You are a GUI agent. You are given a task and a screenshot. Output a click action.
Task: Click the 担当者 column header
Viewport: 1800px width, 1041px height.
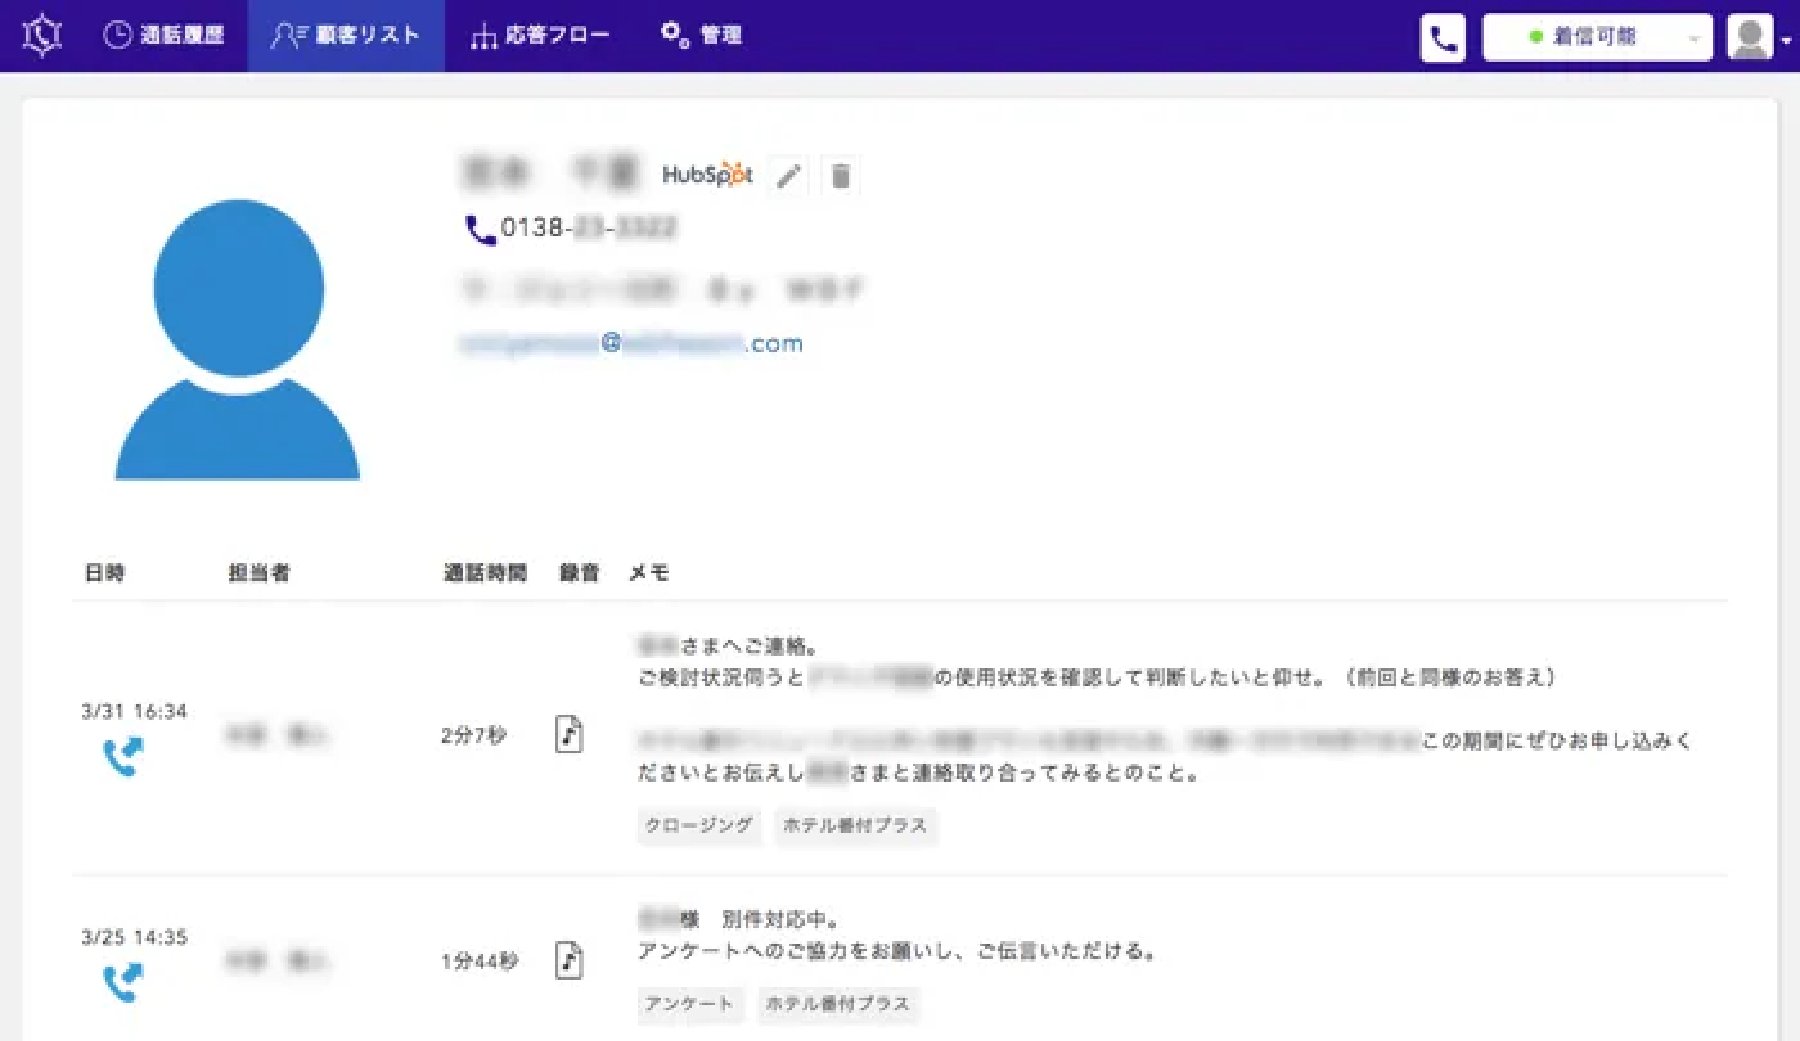[258, 573]
